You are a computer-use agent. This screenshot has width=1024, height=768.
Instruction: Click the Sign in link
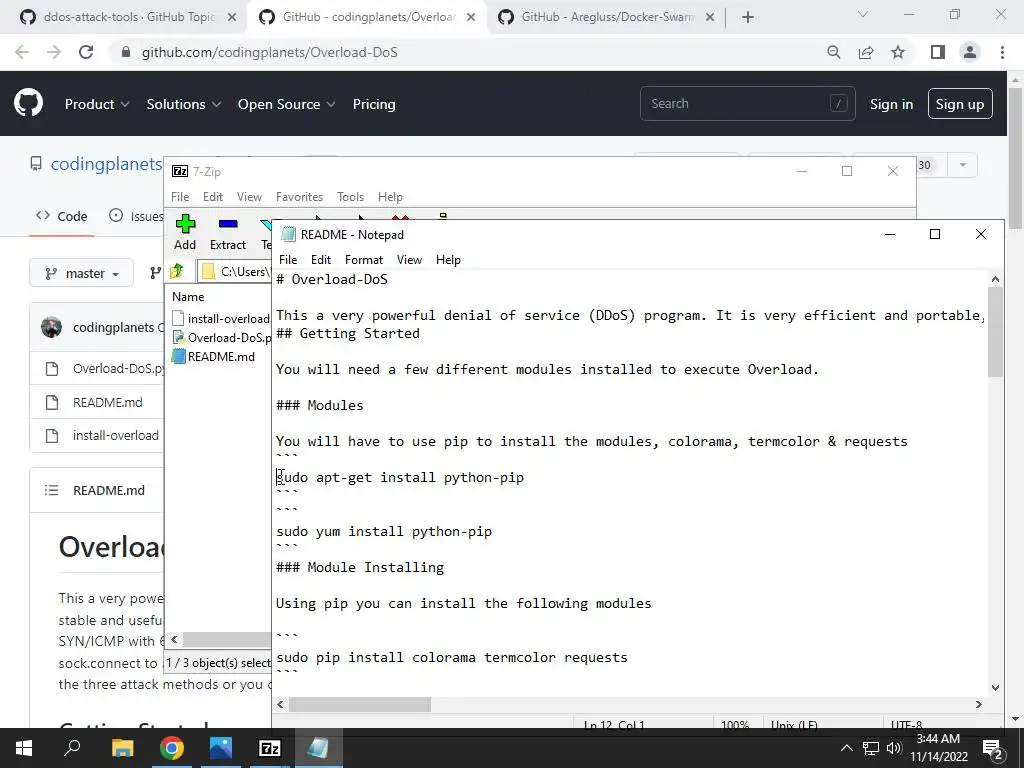coord(891,104)
